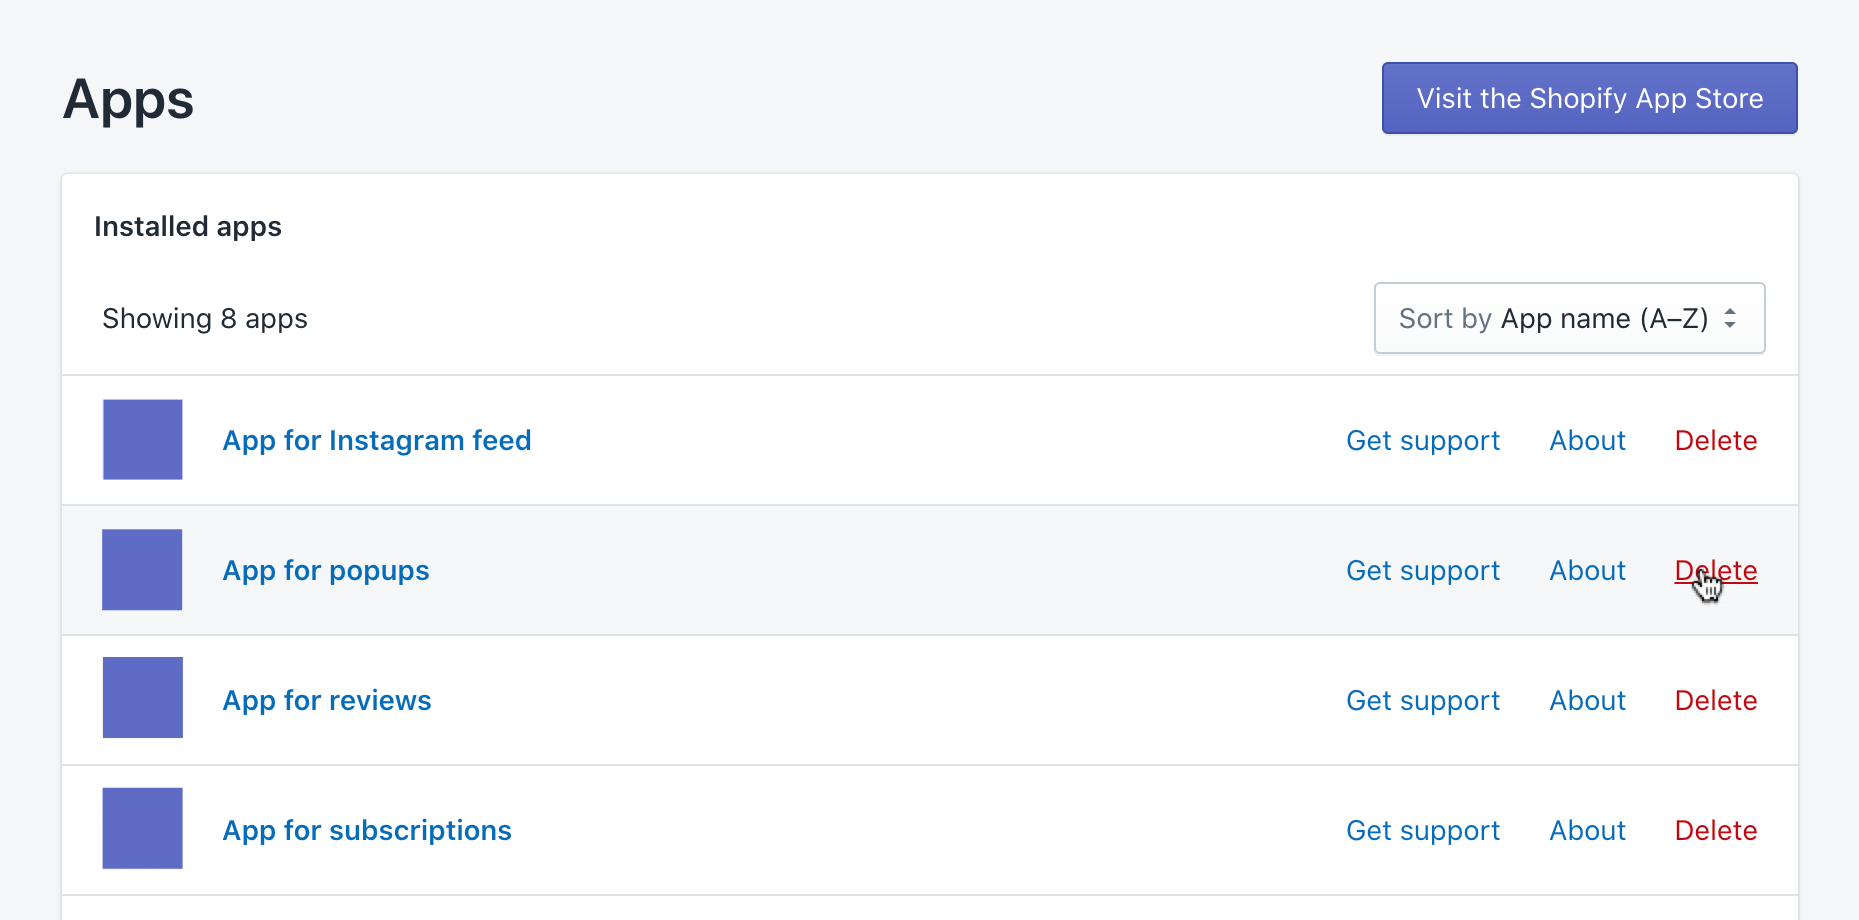Delete App for subscriptions
Viewport: 1859px width, 920px height.
(x=1715, y=830)
